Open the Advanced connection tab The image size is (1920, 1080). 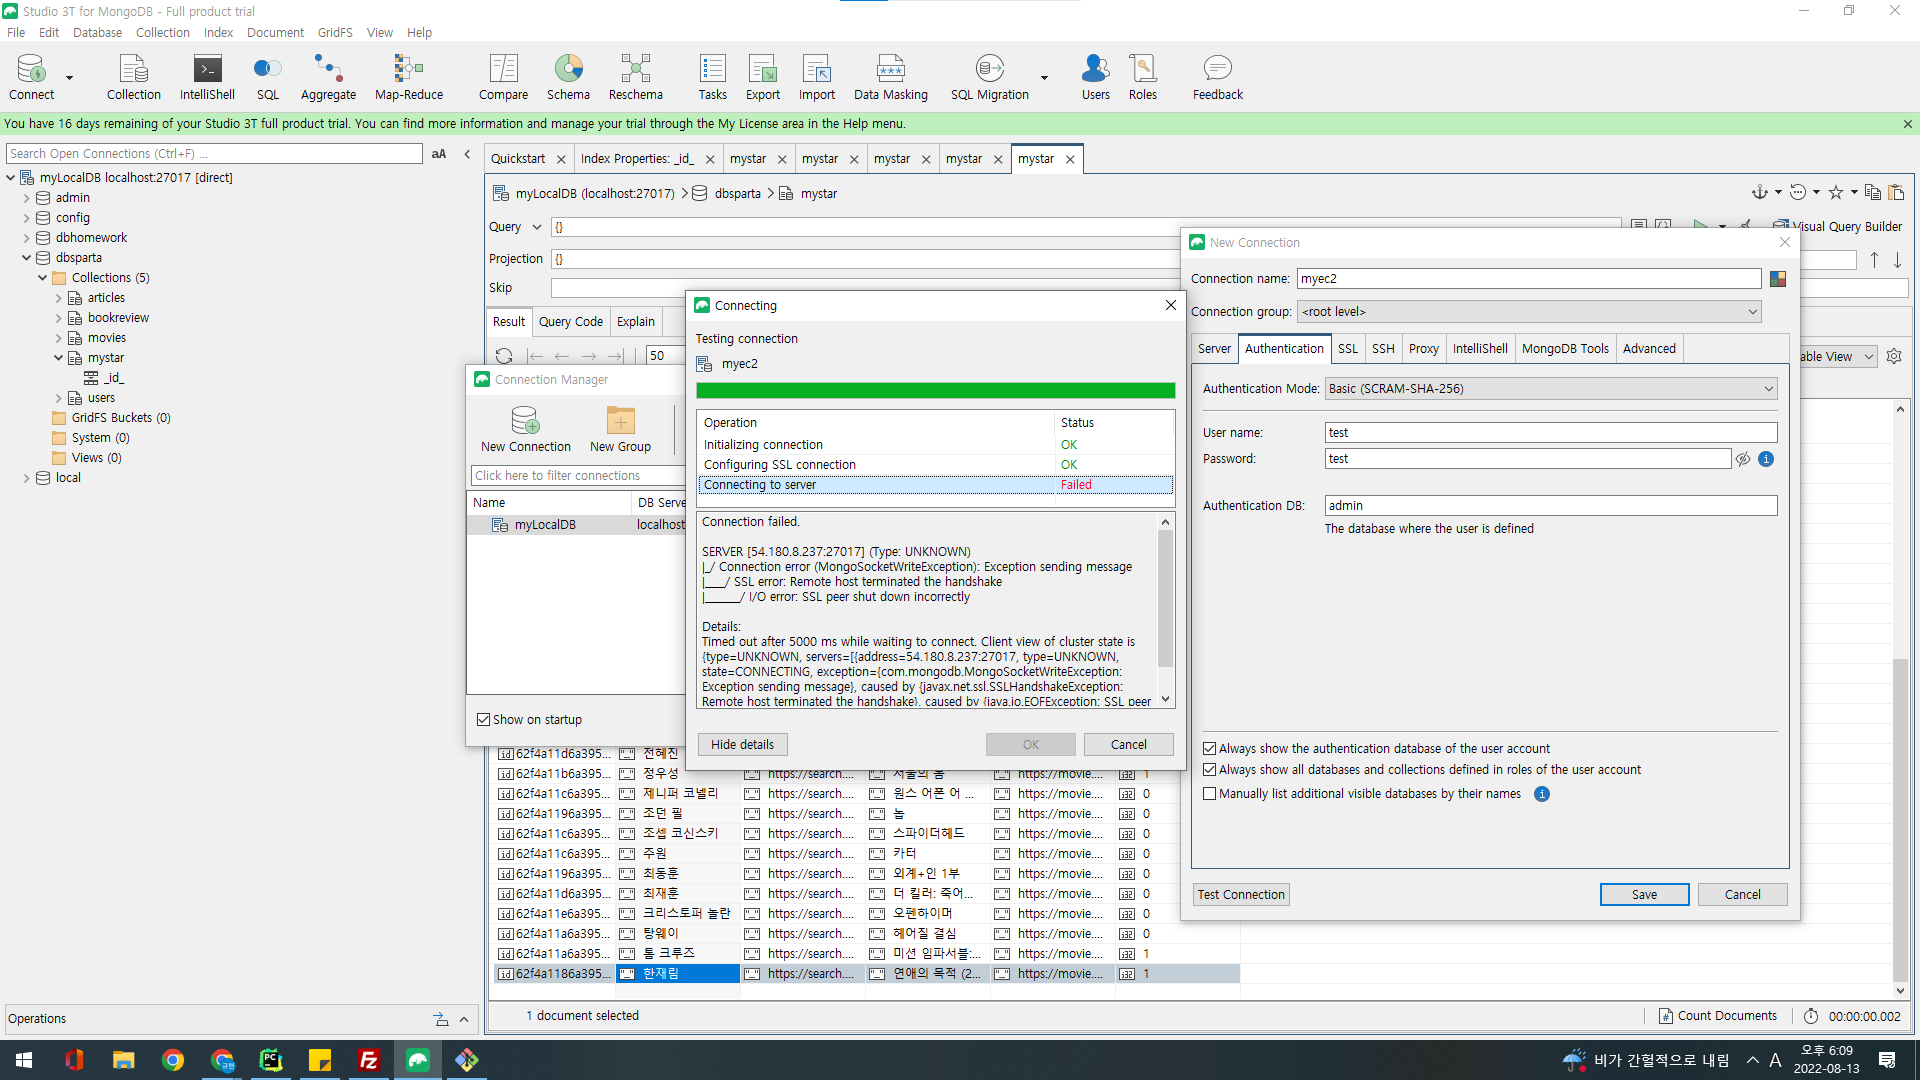pos(1649,349)
